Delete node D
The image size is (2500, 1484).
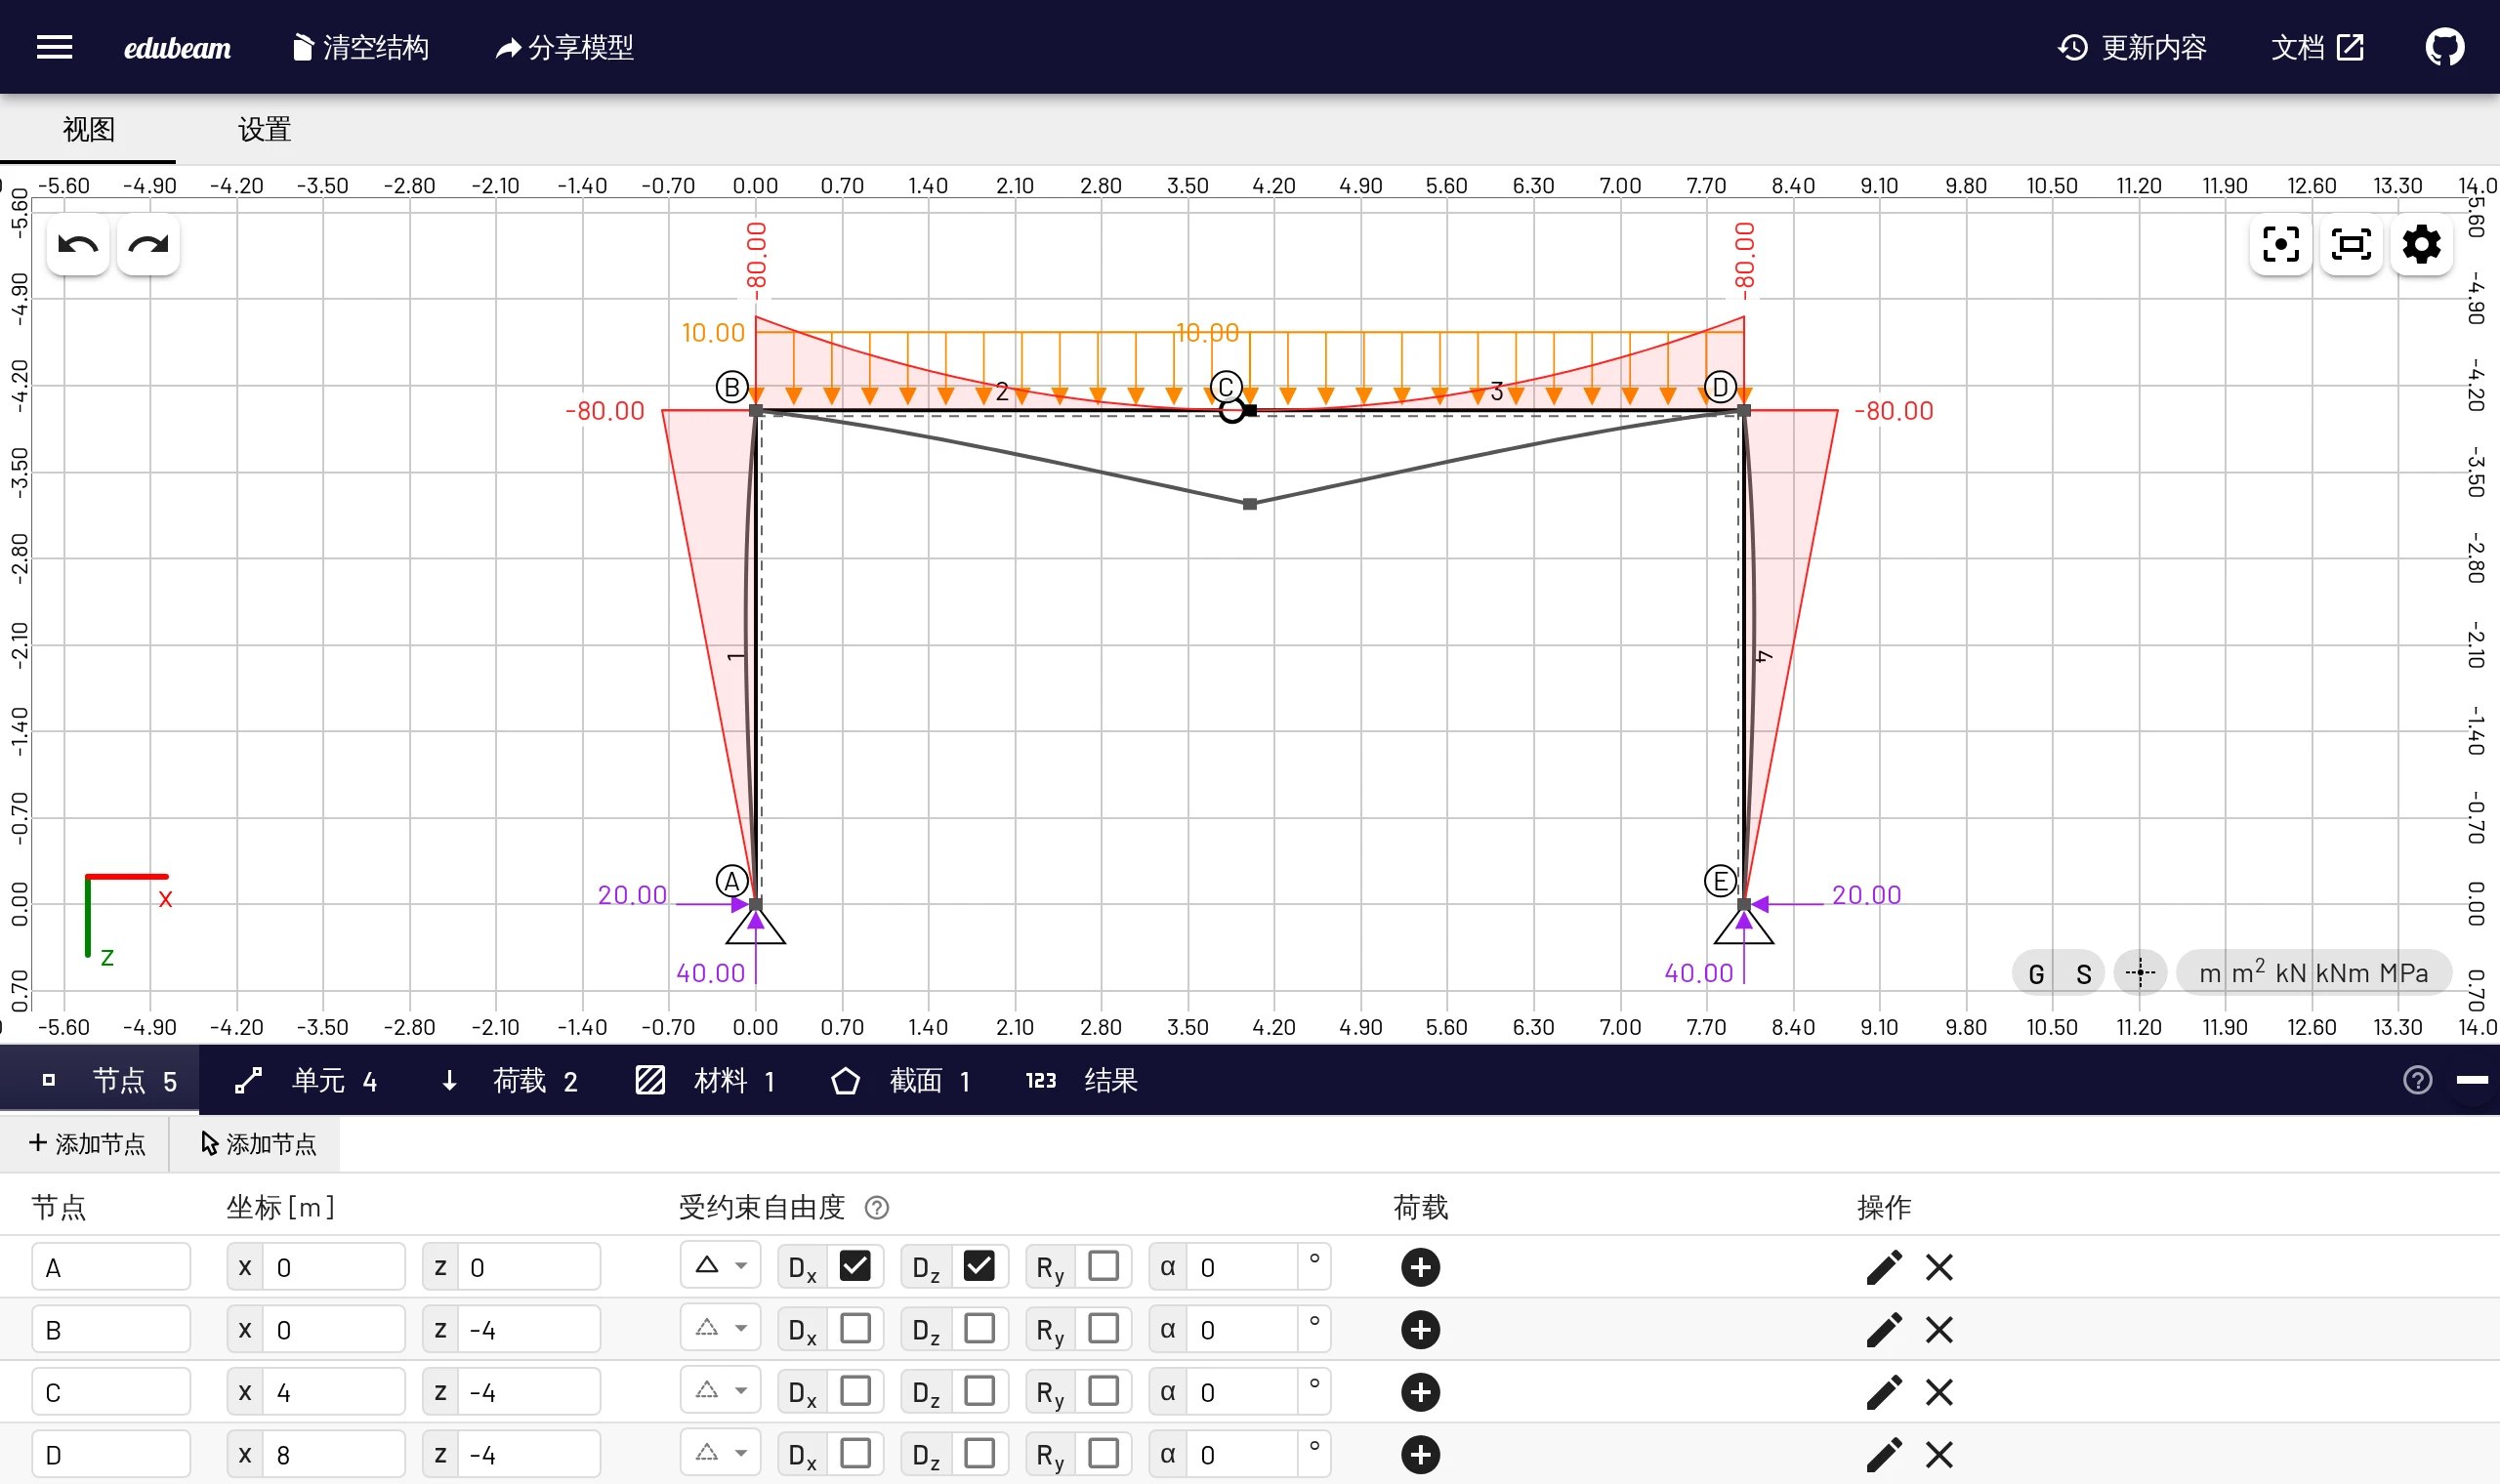(1939, 1454)
